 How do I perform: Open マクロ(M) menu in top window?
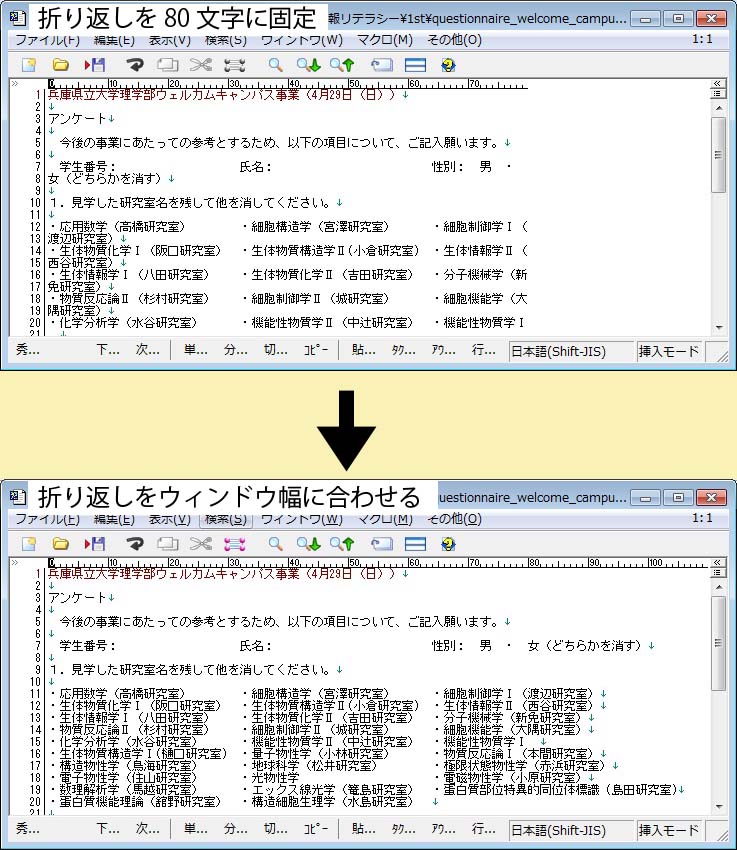point(385,40)
